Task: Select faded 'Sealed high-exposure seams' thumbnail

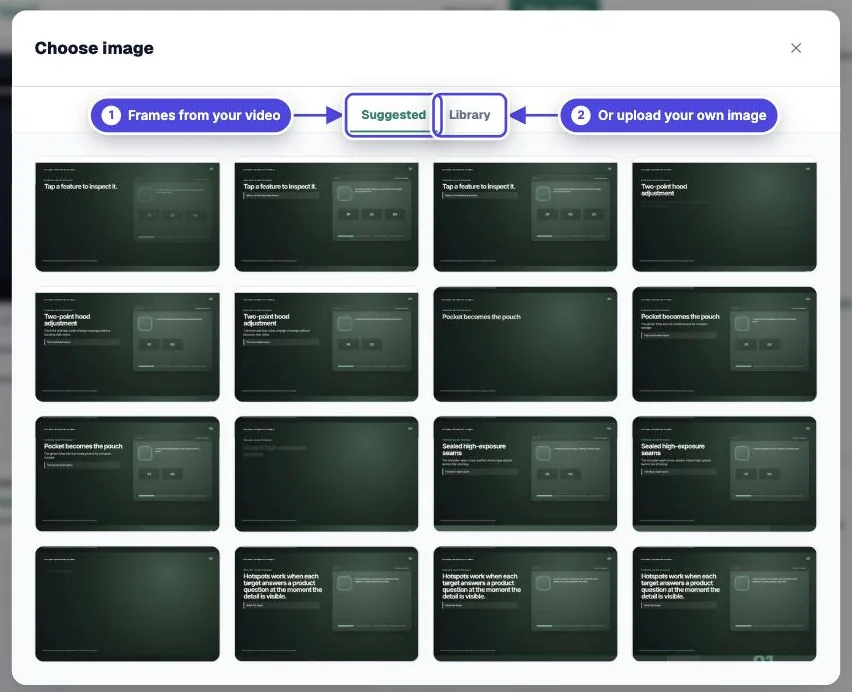Action: (326, 474)
